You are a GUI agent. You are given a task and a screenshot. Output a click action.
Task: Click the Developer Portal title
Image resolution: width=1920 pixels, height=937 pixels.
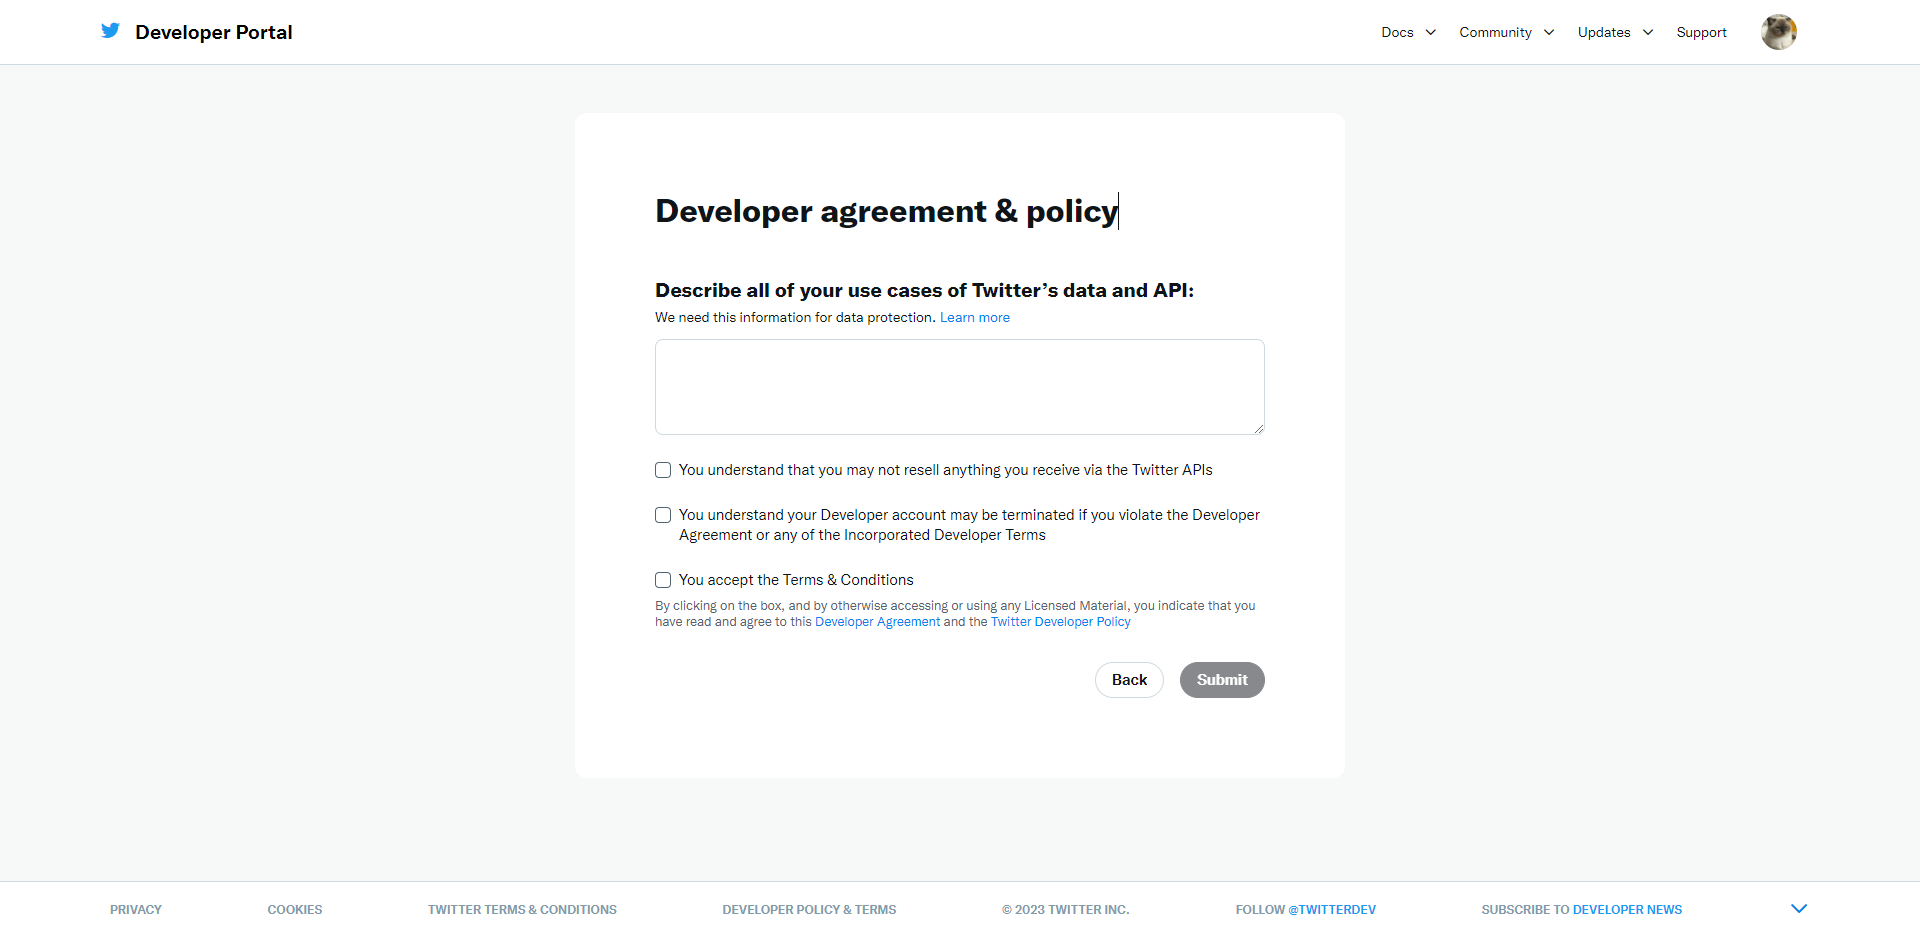click(213, 32)
